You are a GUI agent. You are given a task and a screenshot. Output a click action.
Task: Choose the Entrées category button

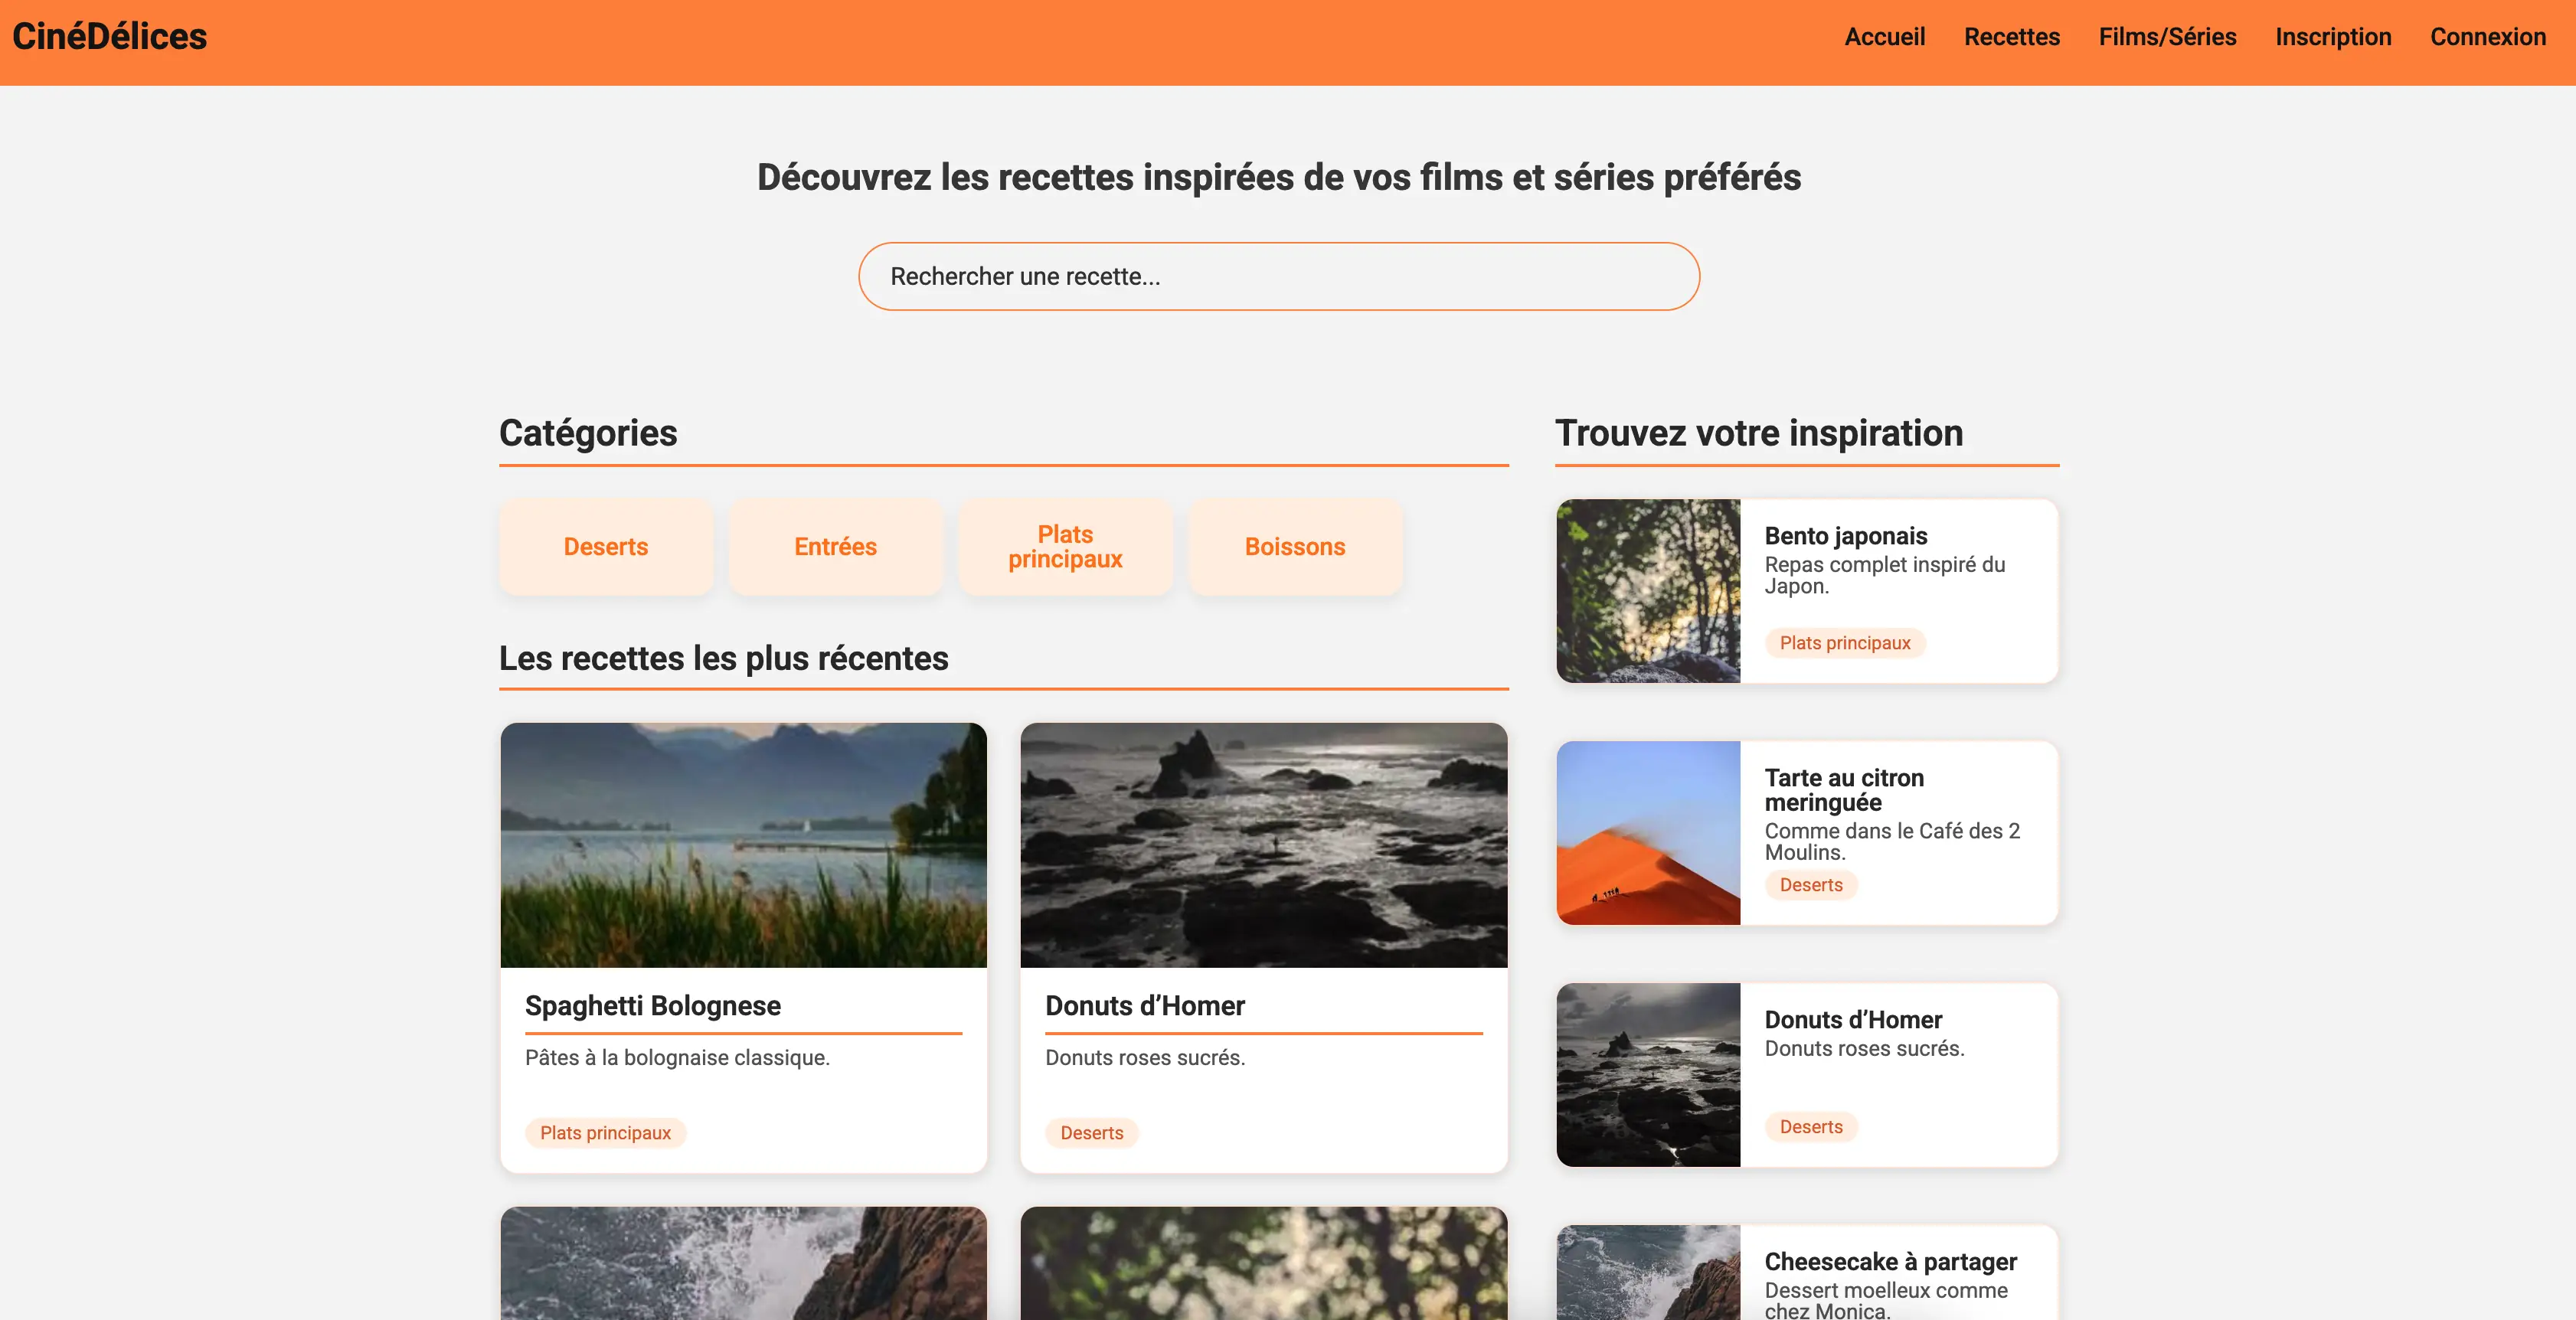click(x=835, y=547)
